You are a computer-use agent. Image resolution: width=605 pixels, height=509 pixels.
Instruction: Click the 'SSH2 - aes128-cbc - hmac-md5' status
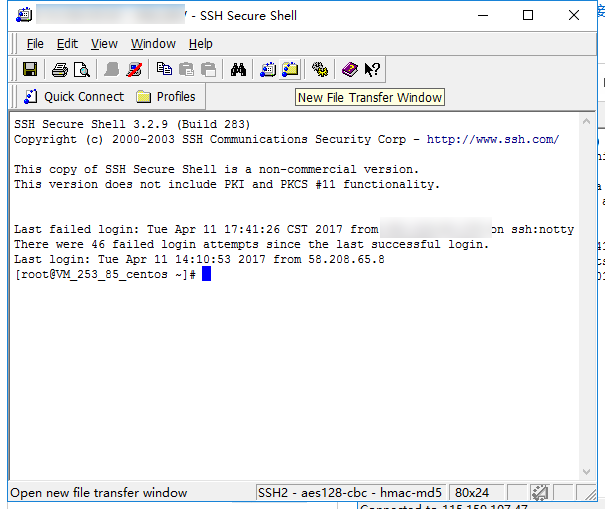350,493
